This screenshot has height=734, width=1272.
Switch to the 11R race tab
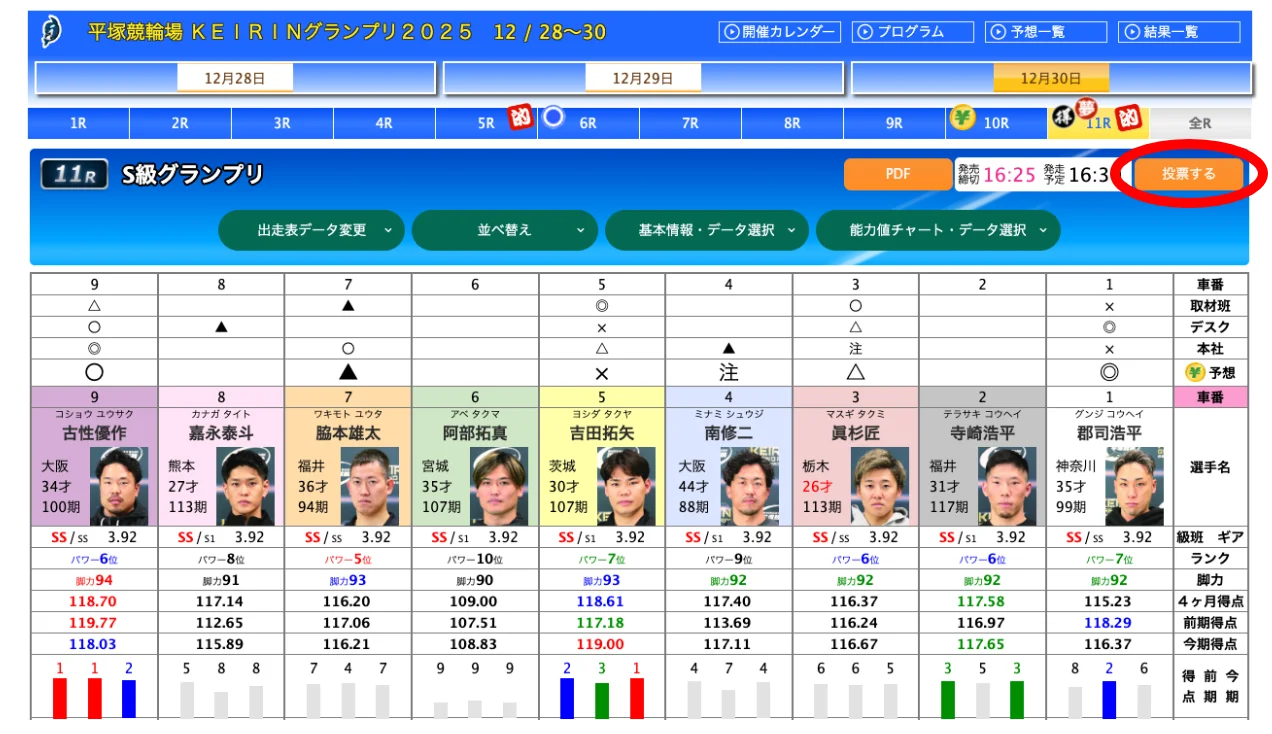(x=1098, y=123)
